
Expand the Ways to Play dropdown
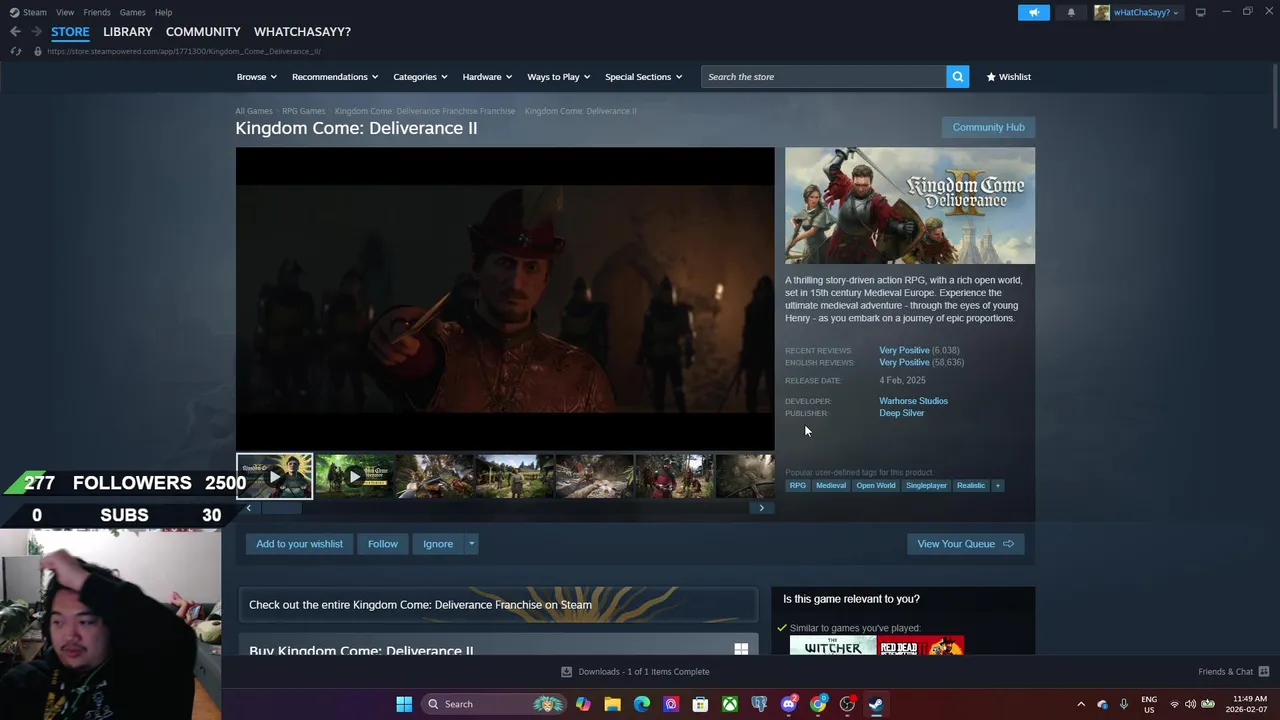(x=559, y=77)
